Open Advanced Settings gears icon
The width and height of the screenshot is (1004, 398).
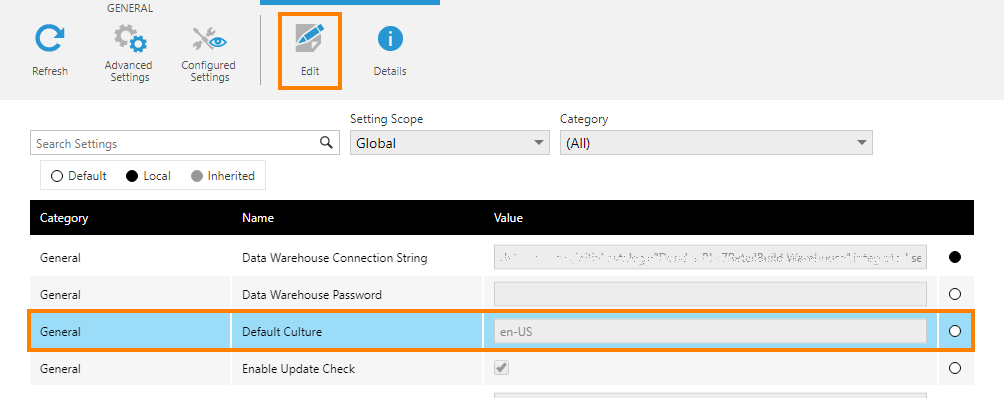click(x=130, y=38)
